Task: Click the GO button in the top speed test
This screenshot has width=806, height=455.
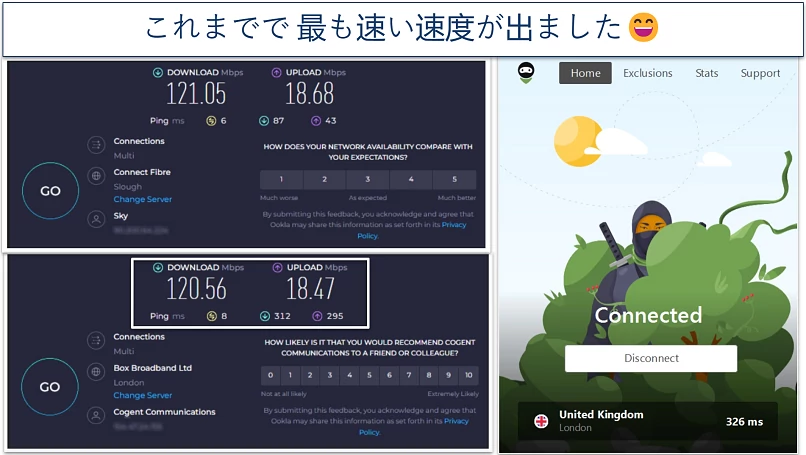Action: coord(50,191)
